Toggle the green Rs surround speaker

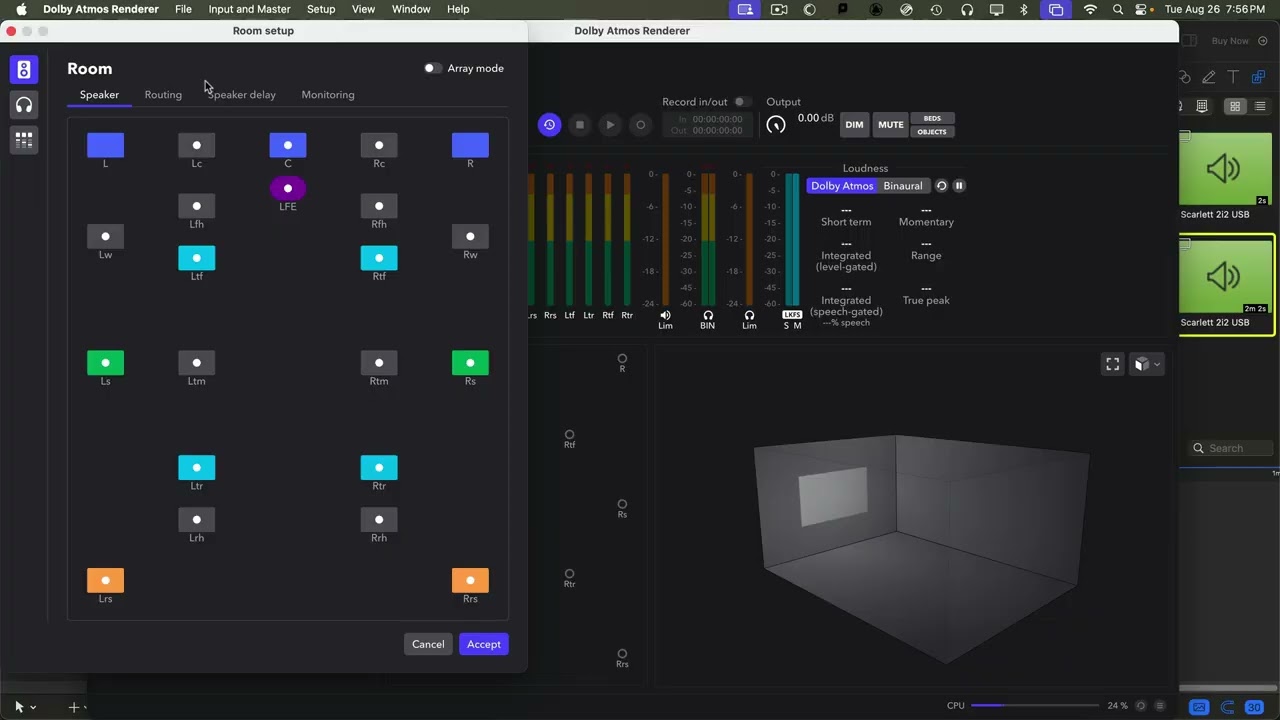coord(470,363)
